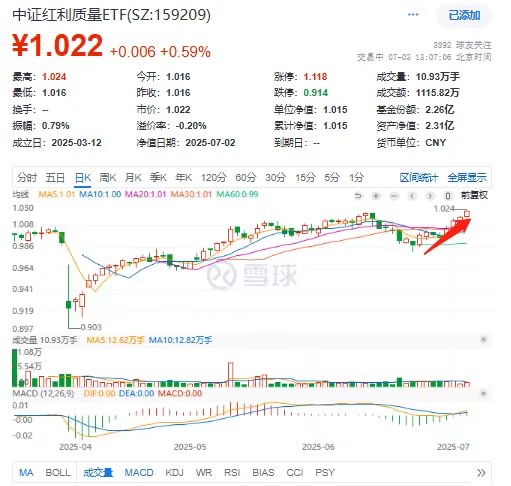The width and height of the screenshot is (511, 486).
Task: Reset chart with the undo arrow icon
Action: [x=358, y=196]
